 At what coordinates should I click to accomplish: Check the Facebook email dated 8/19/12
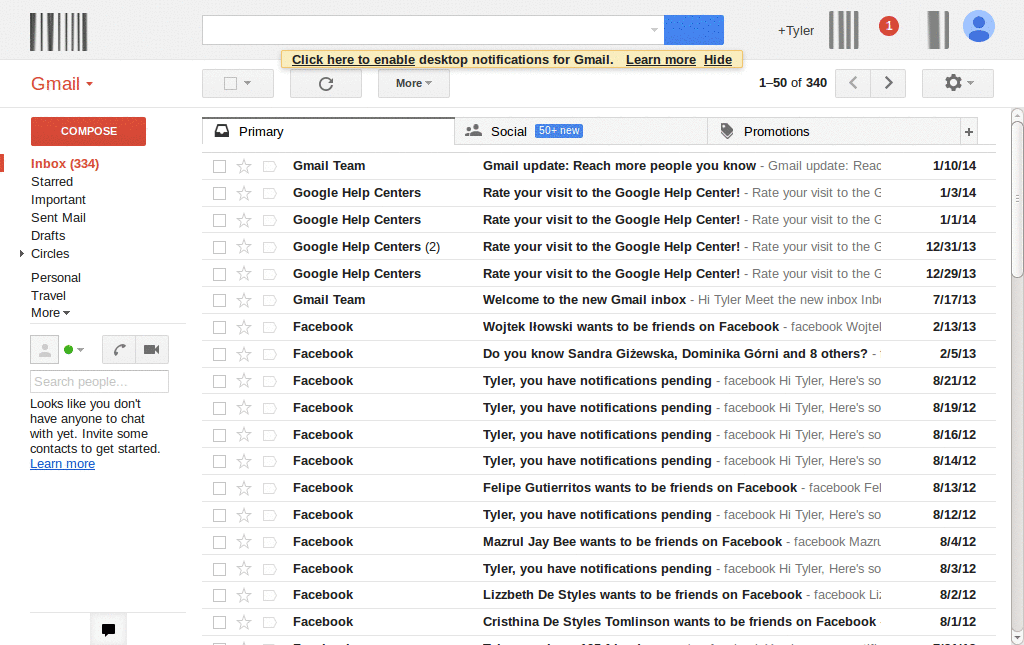point(219,409)
